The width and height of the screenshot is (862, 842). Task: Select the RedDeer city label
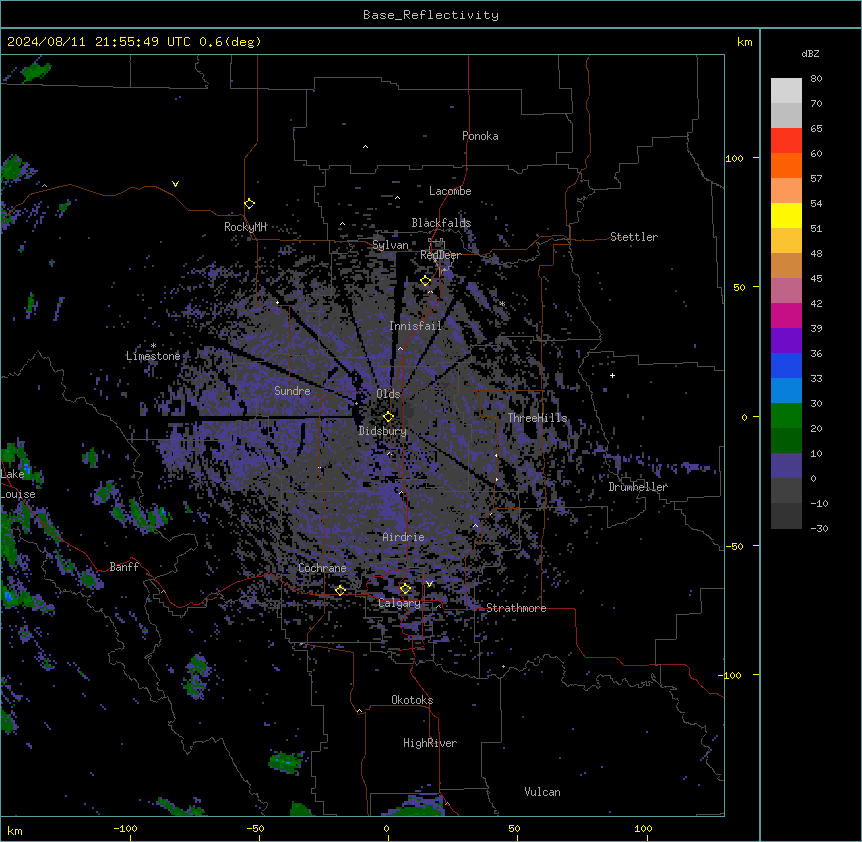point(440,255)
